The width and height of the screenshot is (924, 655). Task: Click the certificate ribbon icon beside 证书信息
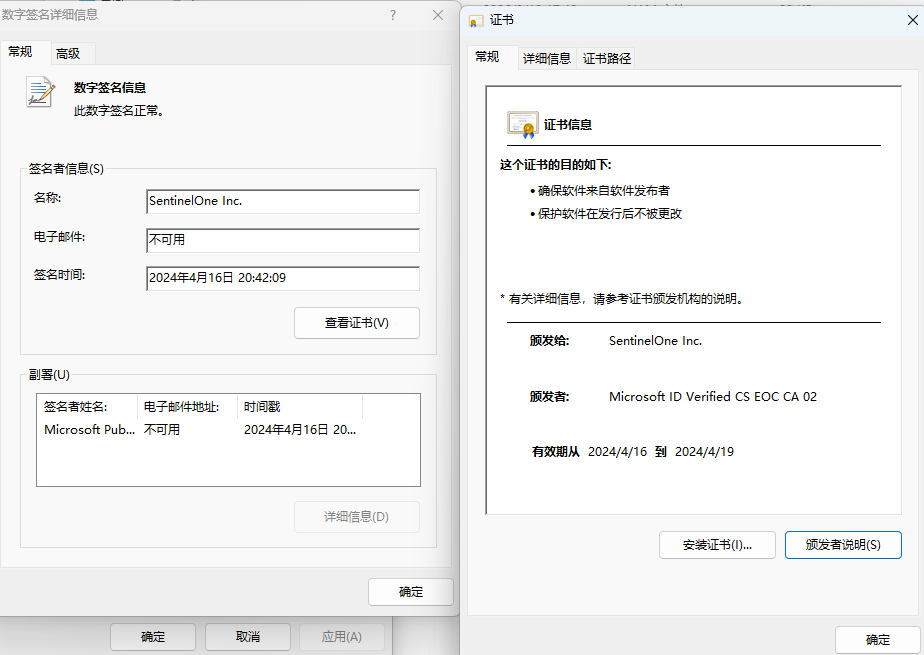tap(523, 124)
